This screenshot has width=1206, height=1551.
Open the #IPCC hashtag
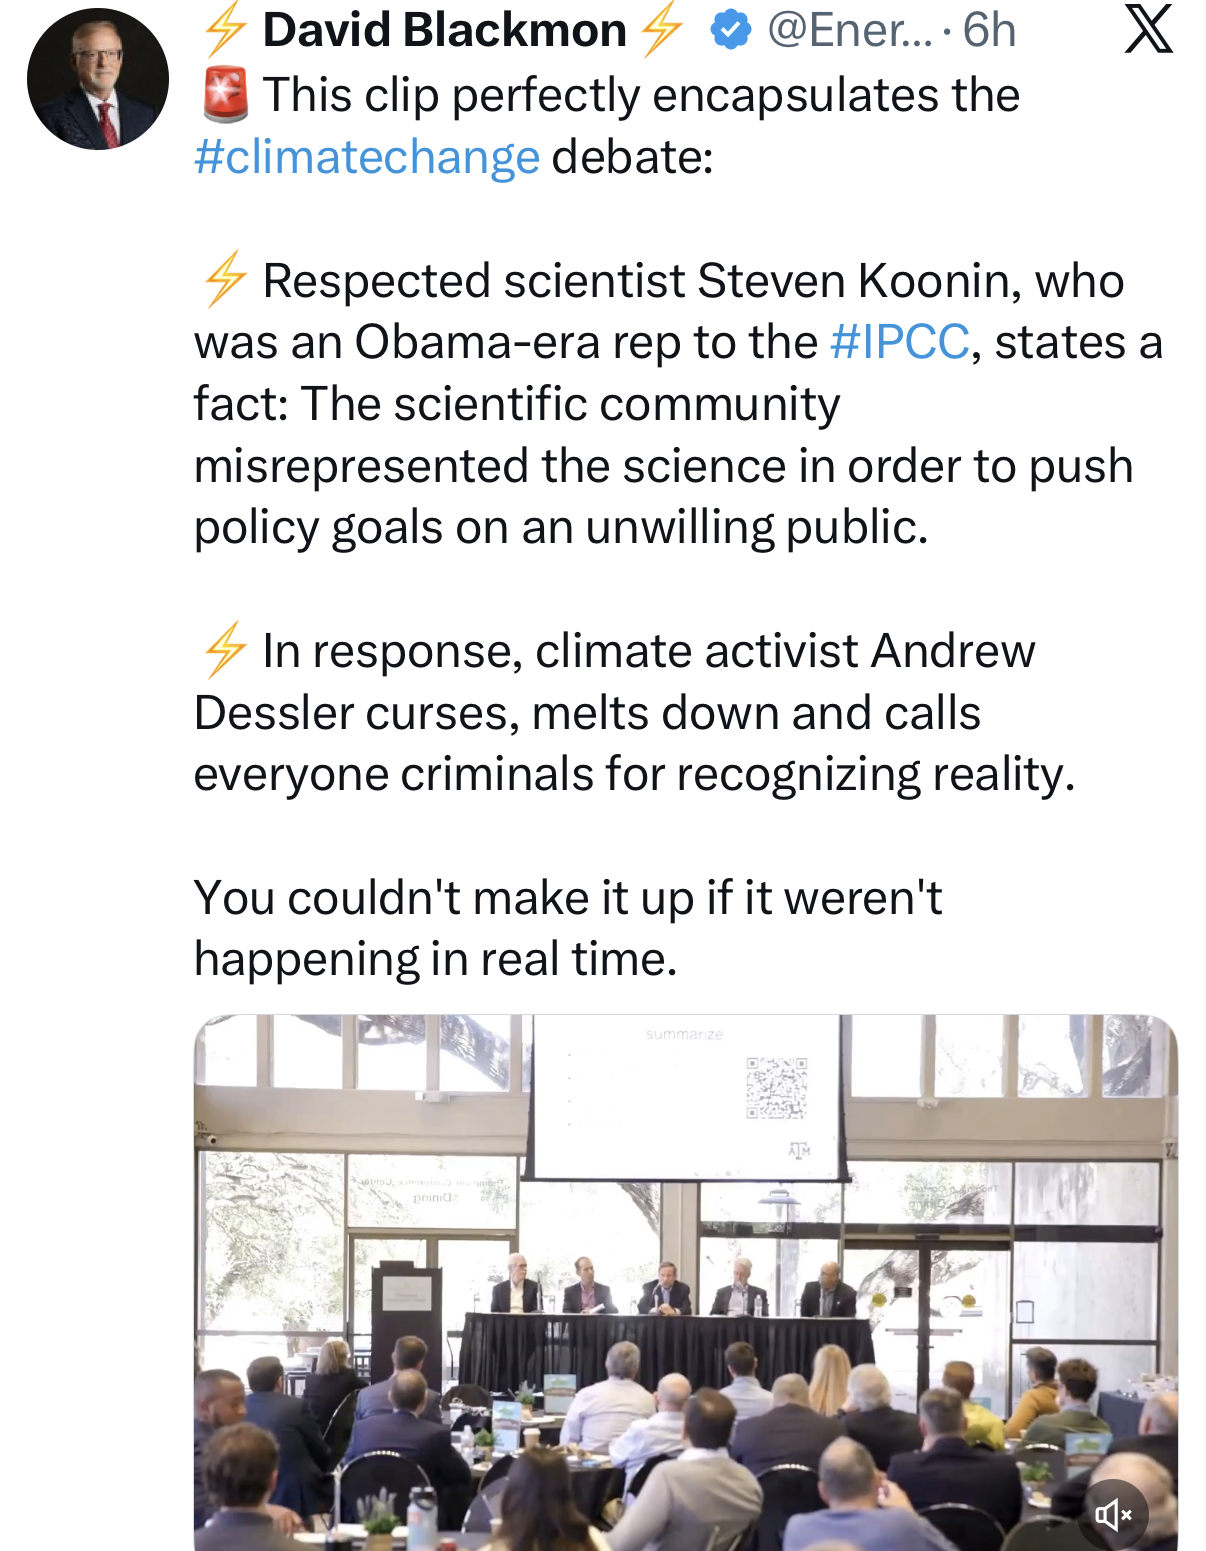tap(899, 342)
